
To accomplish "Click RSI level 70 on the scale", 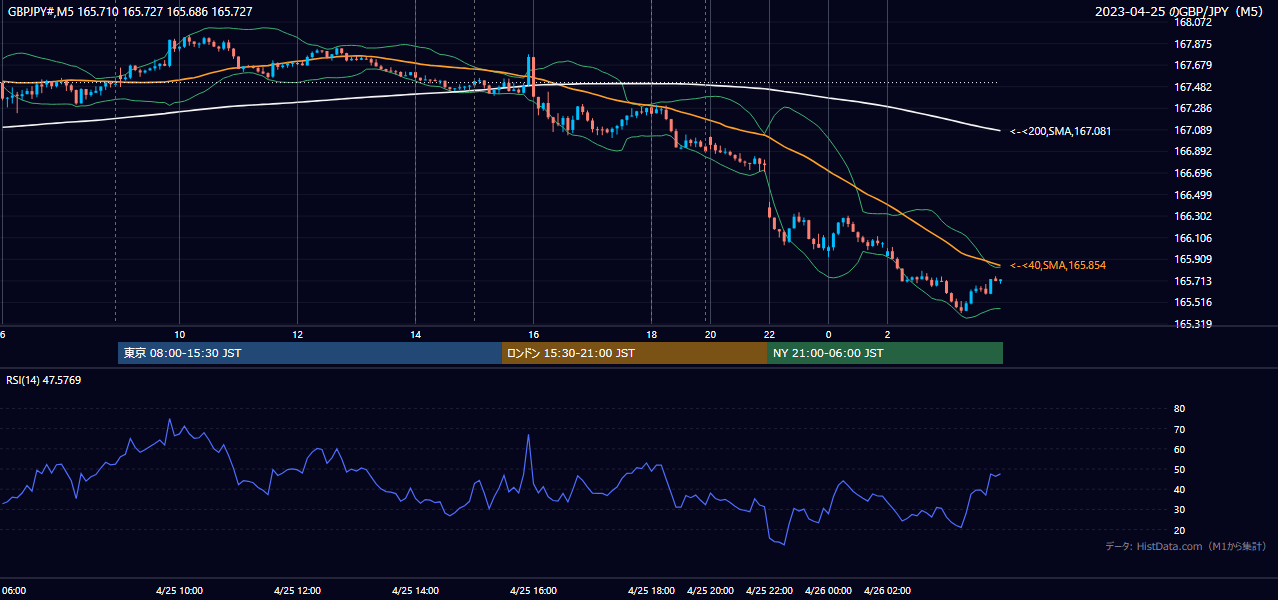I will pyautogui.click(x=1179, y=429).
